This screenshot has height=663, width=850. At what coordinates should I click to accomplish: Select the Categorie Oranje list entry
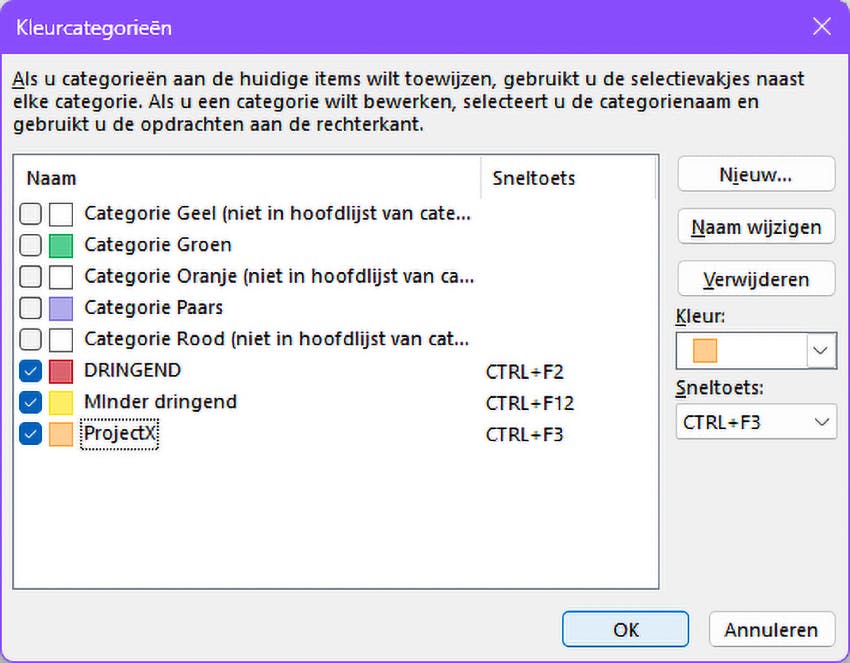click(278, 276)
